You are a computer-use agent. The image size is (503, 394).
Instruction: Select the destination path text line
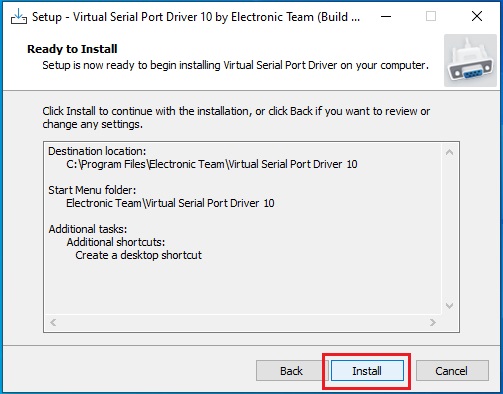click(212, 164)
